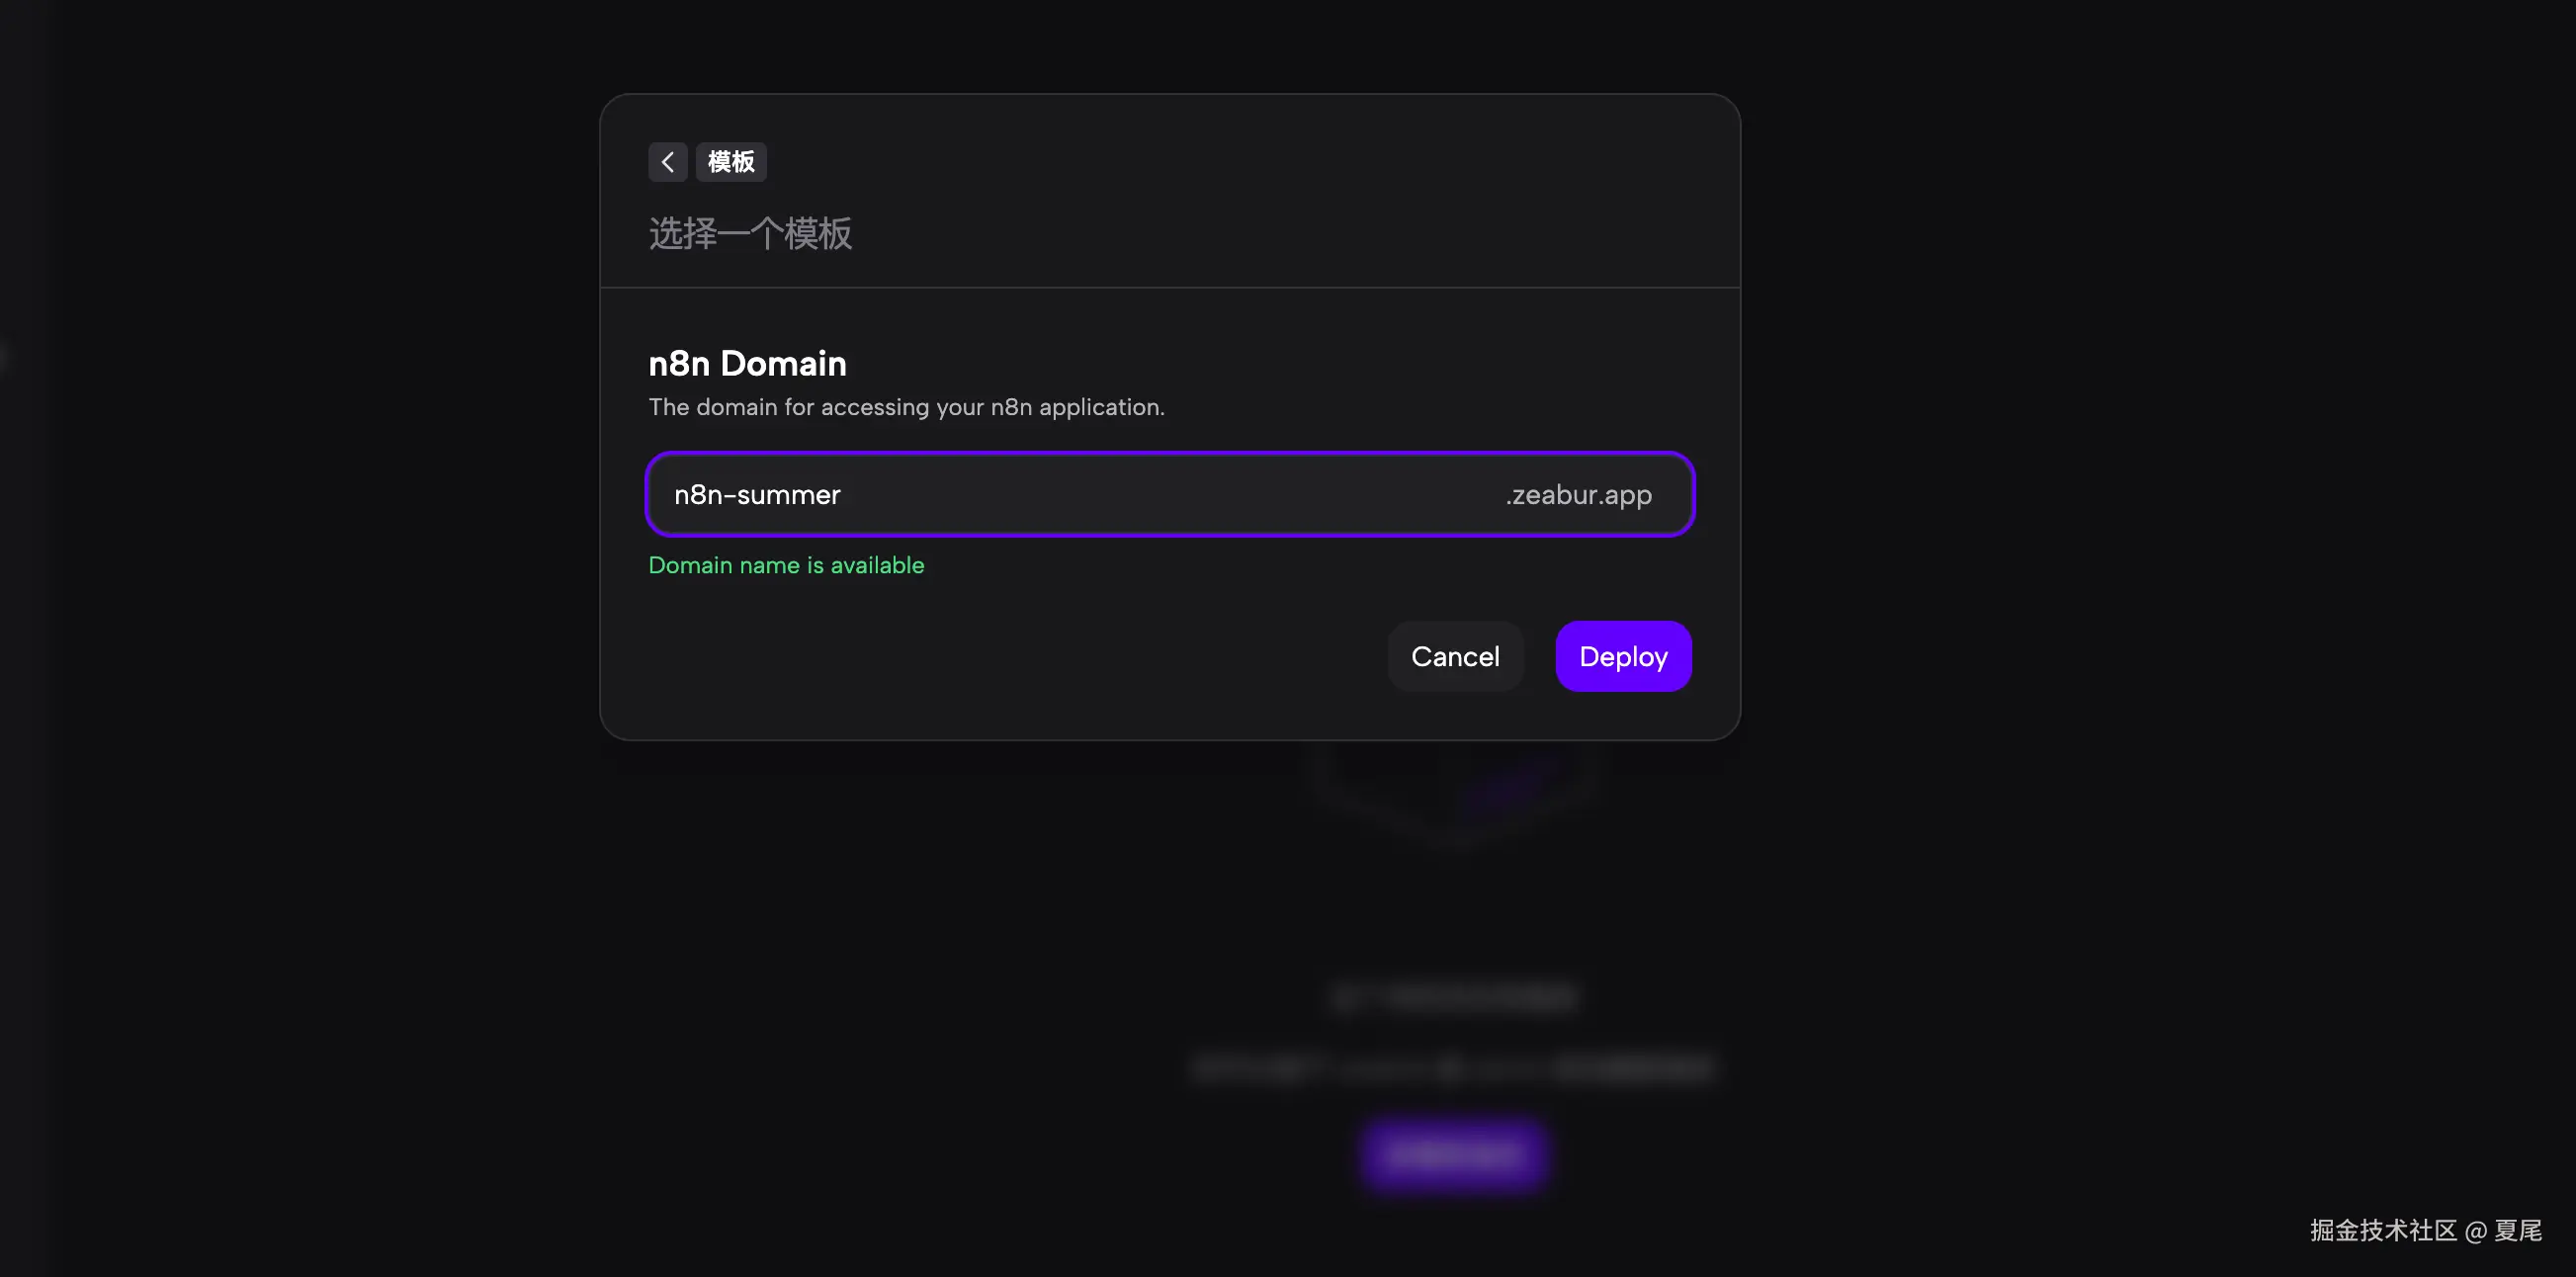Click the word "available" in status message

point(877,565)
